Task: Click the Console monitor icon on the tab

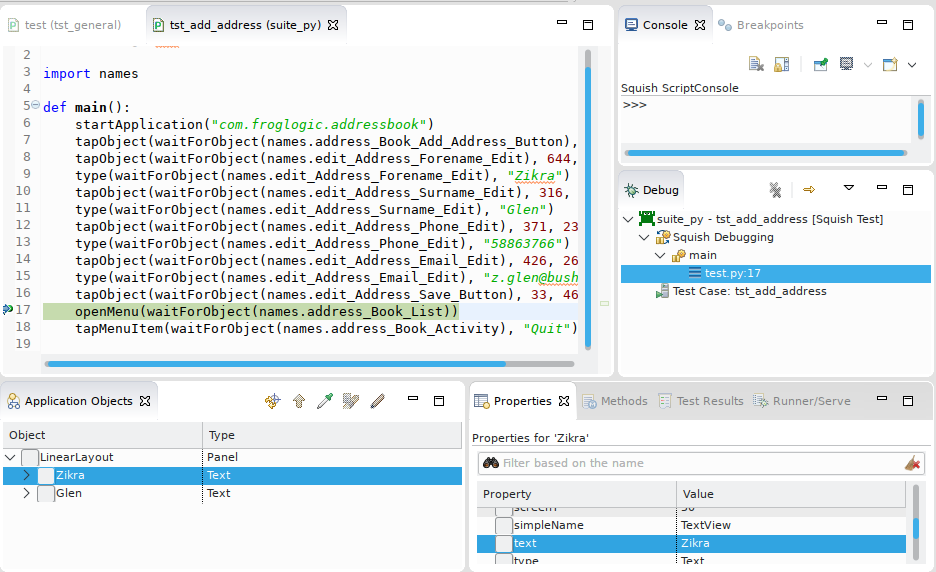Action: (631, 24)
